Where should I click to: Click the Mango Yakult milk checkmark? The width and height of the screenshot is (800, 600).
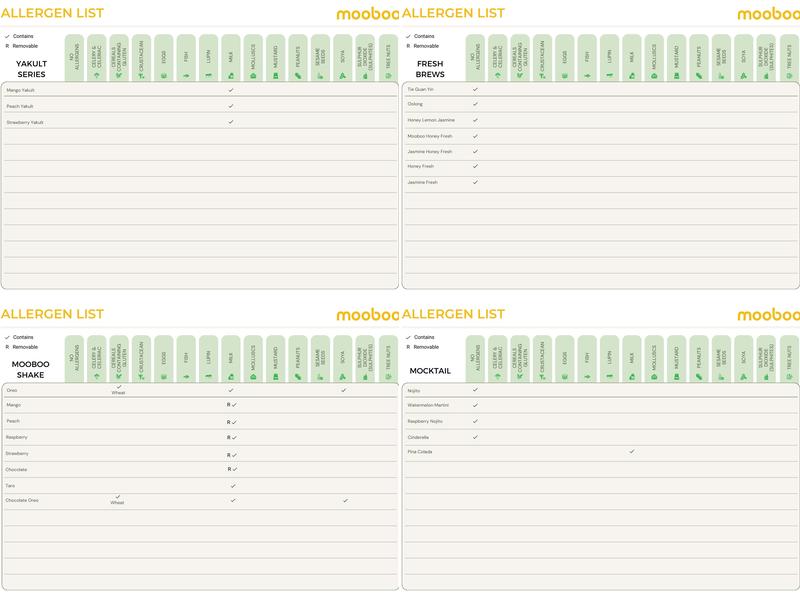(x=231, y=90)
